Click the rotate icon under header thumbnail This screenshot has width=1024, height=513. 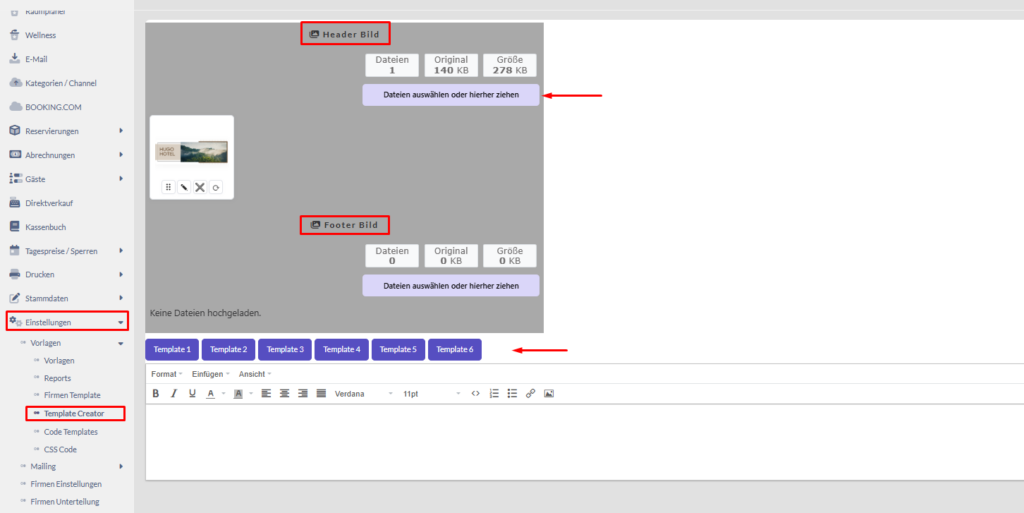(x=215, y=187)
